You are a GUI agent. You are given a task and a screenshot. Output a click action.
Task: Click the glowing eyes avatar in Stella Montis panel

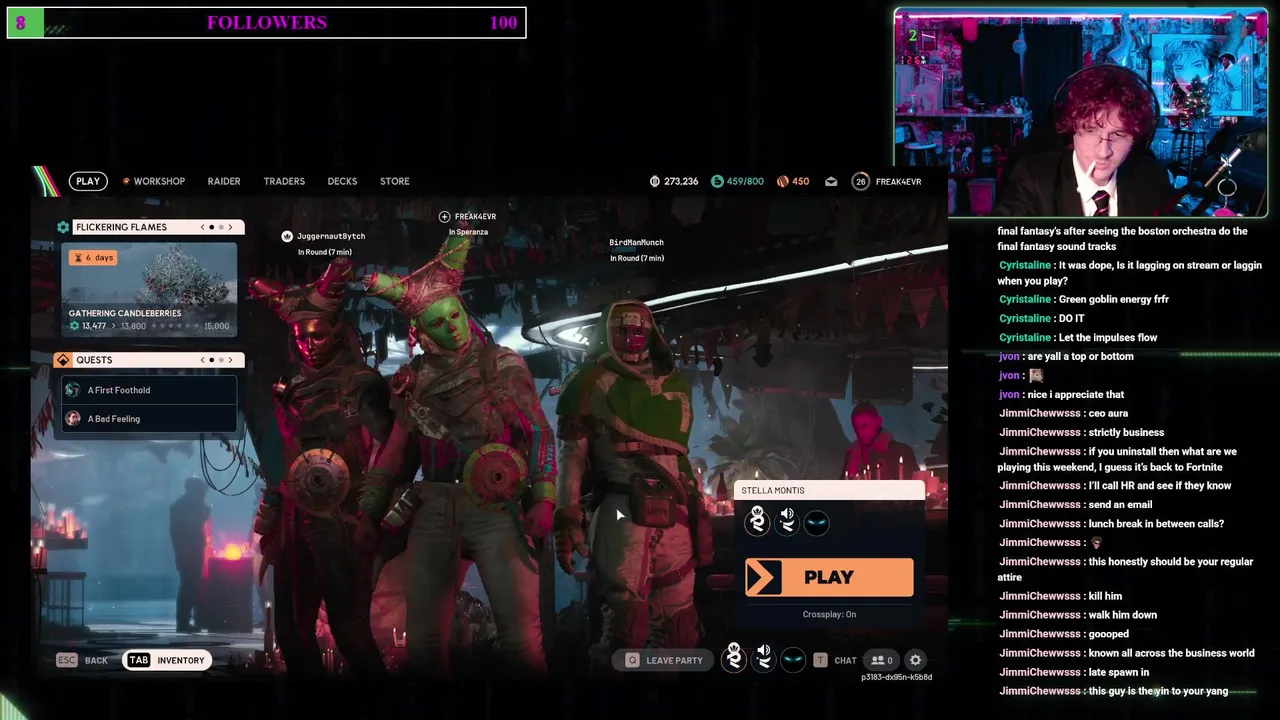pyautogui.click(x=817, y=522)
